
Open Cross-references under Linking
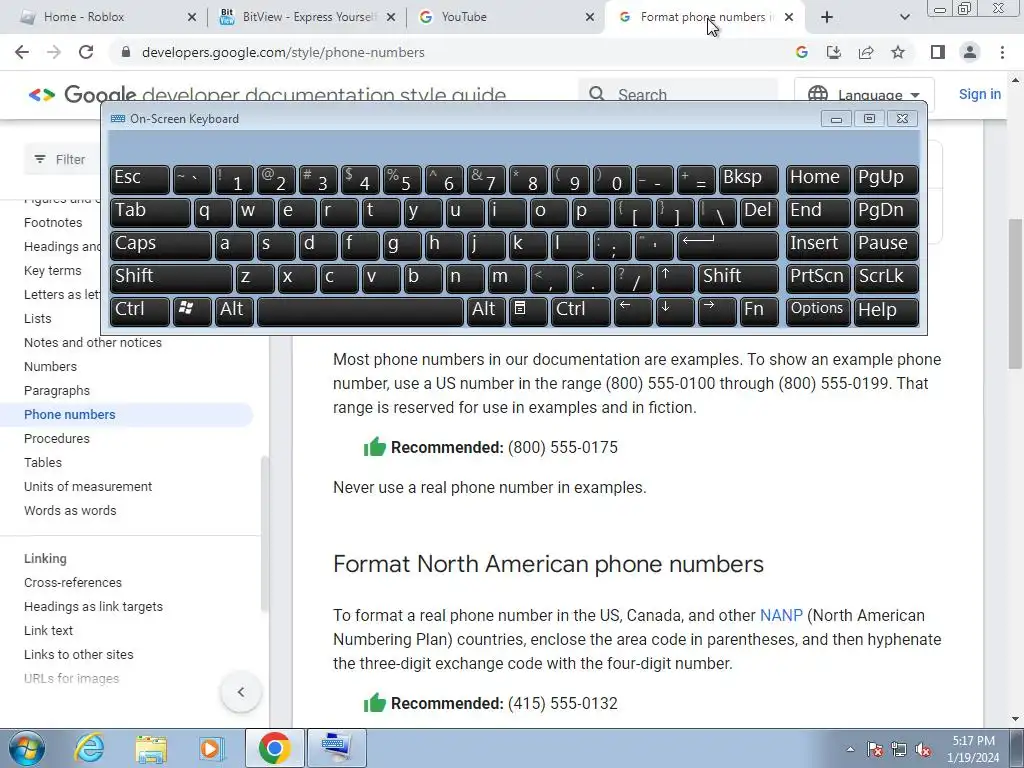[73, 583]
